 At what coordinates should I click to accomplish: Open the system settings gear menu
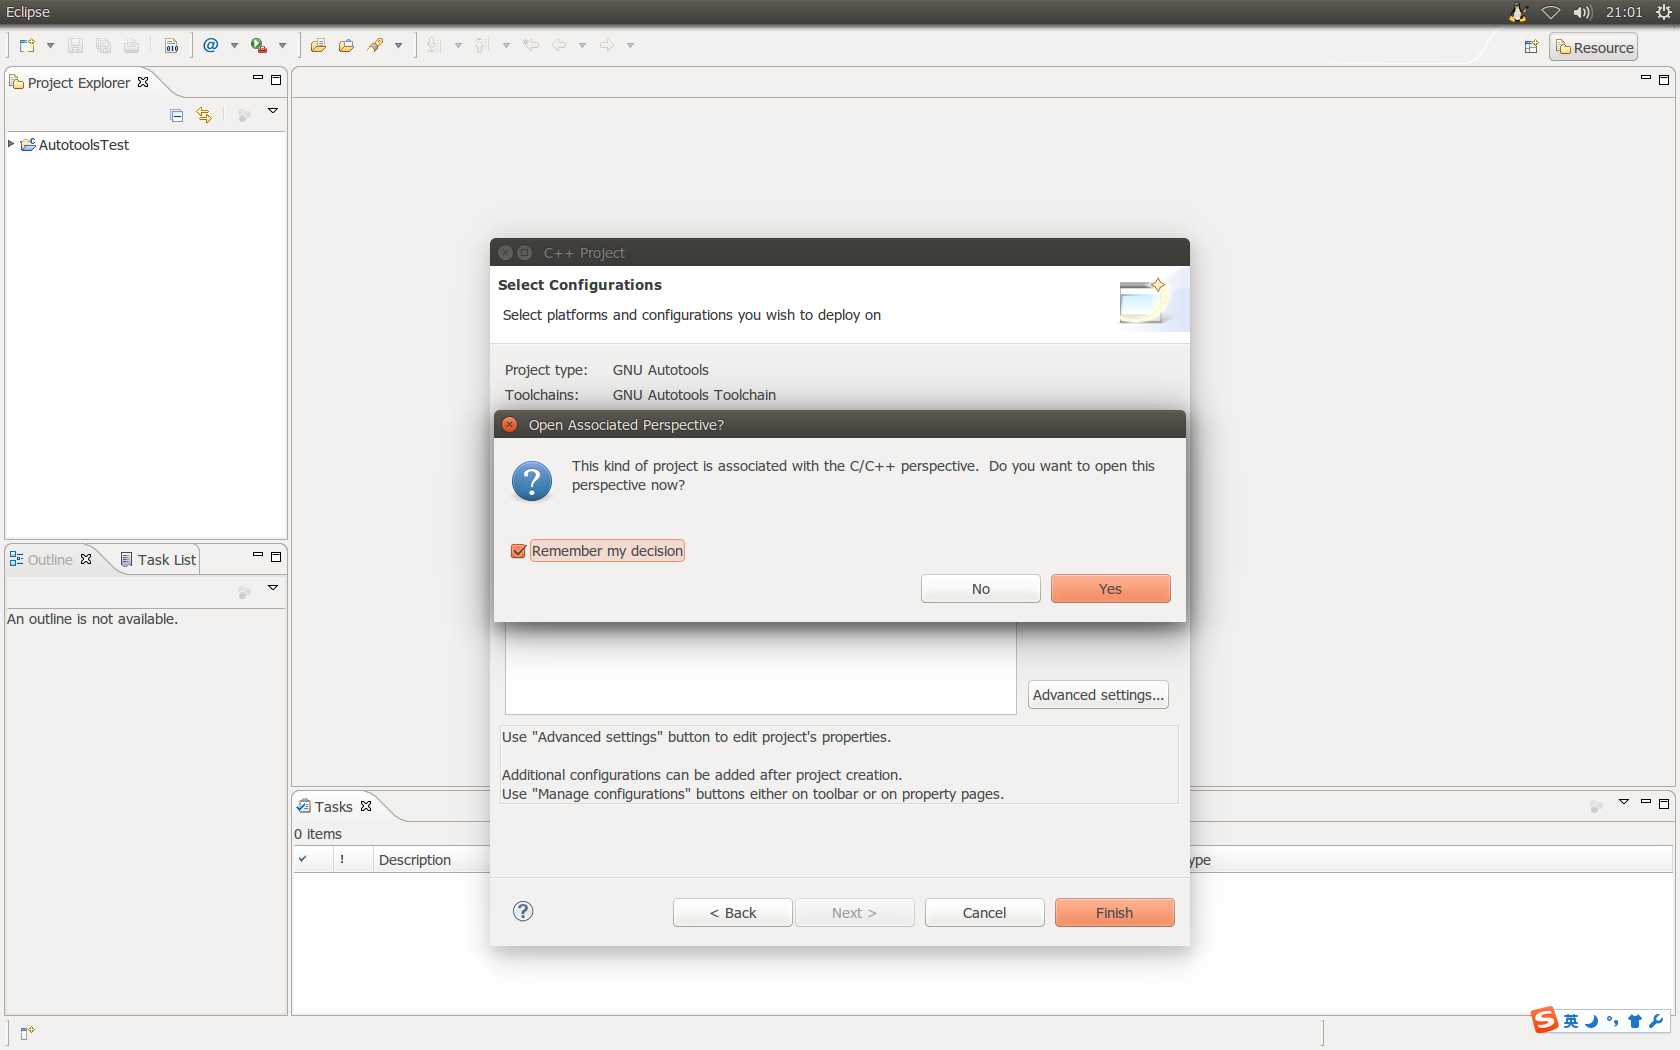1663,12
